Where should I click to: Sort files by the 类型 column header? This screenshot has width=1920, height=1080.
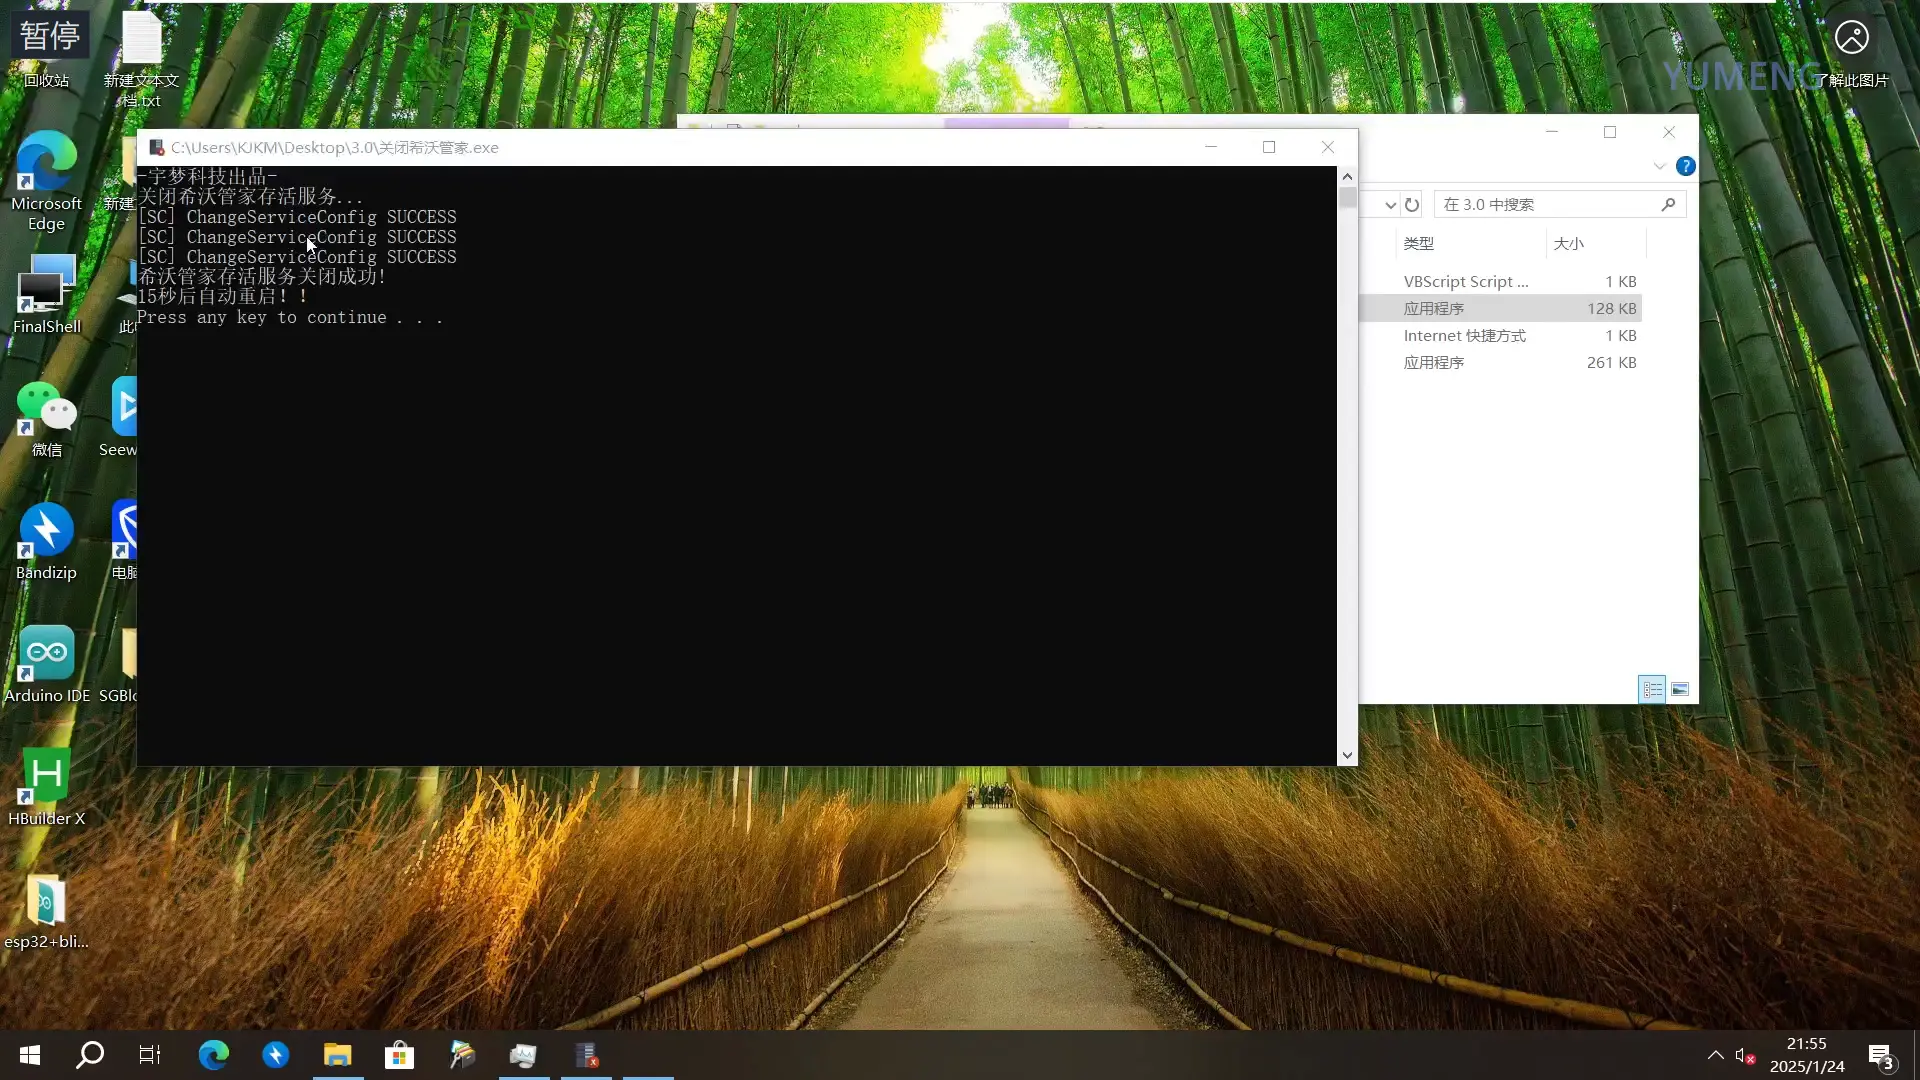pyautogui.click(x=1418, y=243)
